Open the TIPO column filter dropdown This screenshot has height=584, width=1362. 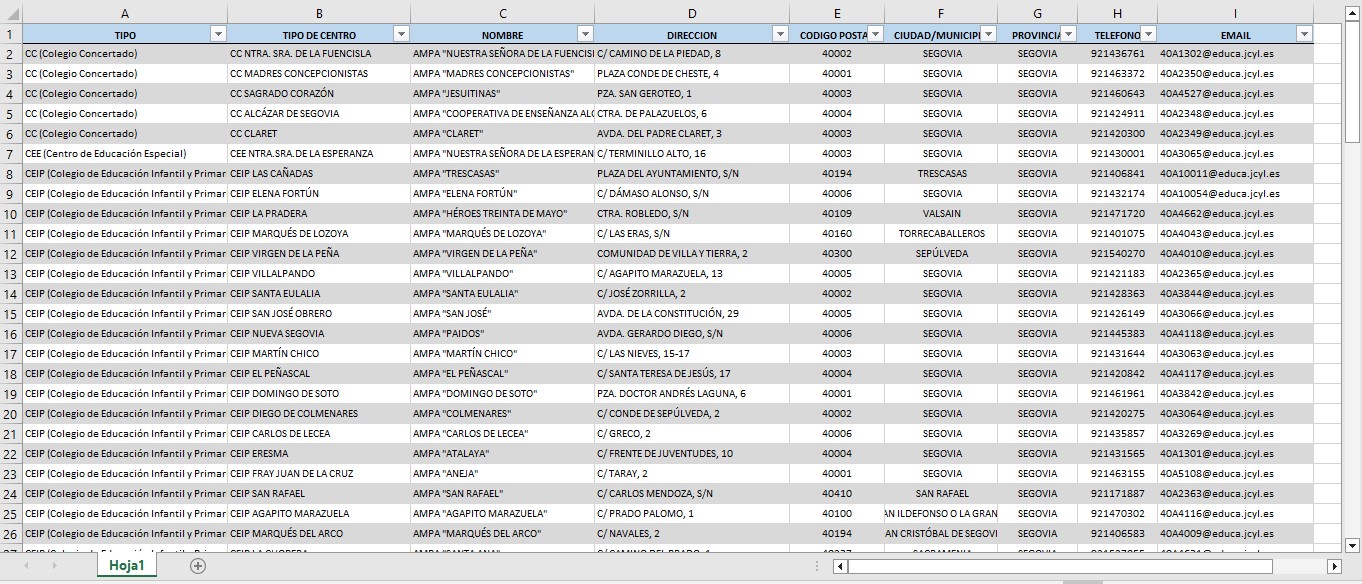(218, 34)
